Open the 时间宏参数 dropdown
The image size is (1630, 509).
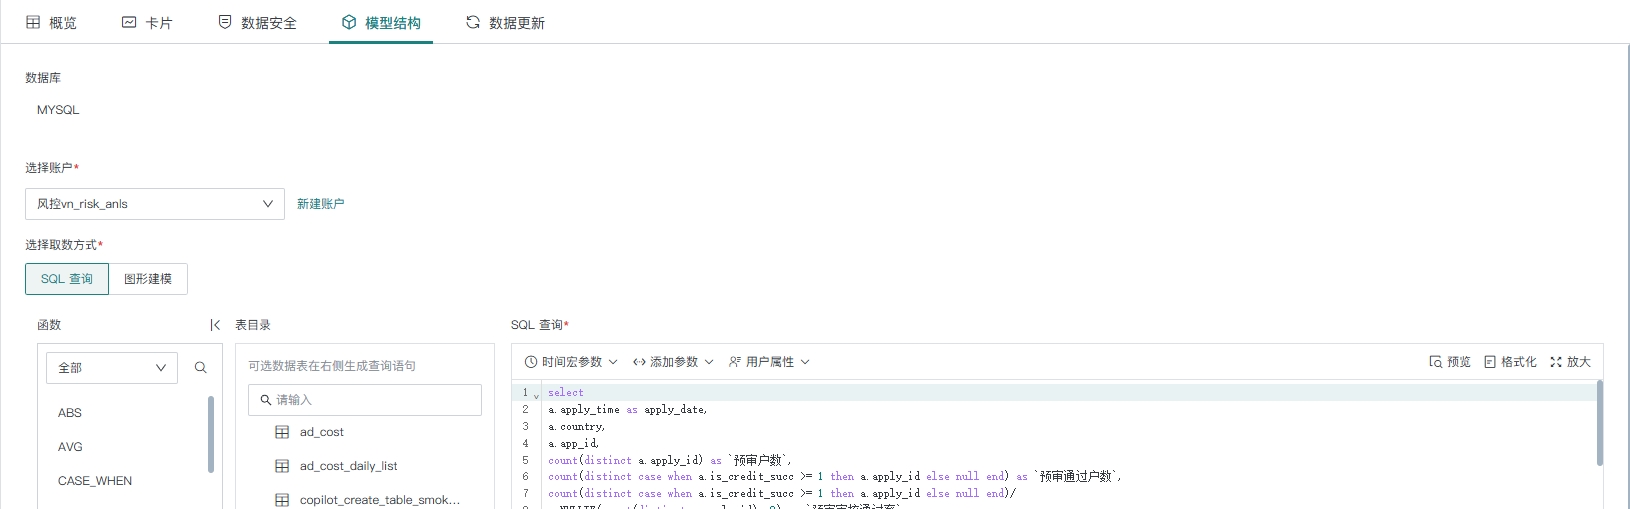(571, 362)
